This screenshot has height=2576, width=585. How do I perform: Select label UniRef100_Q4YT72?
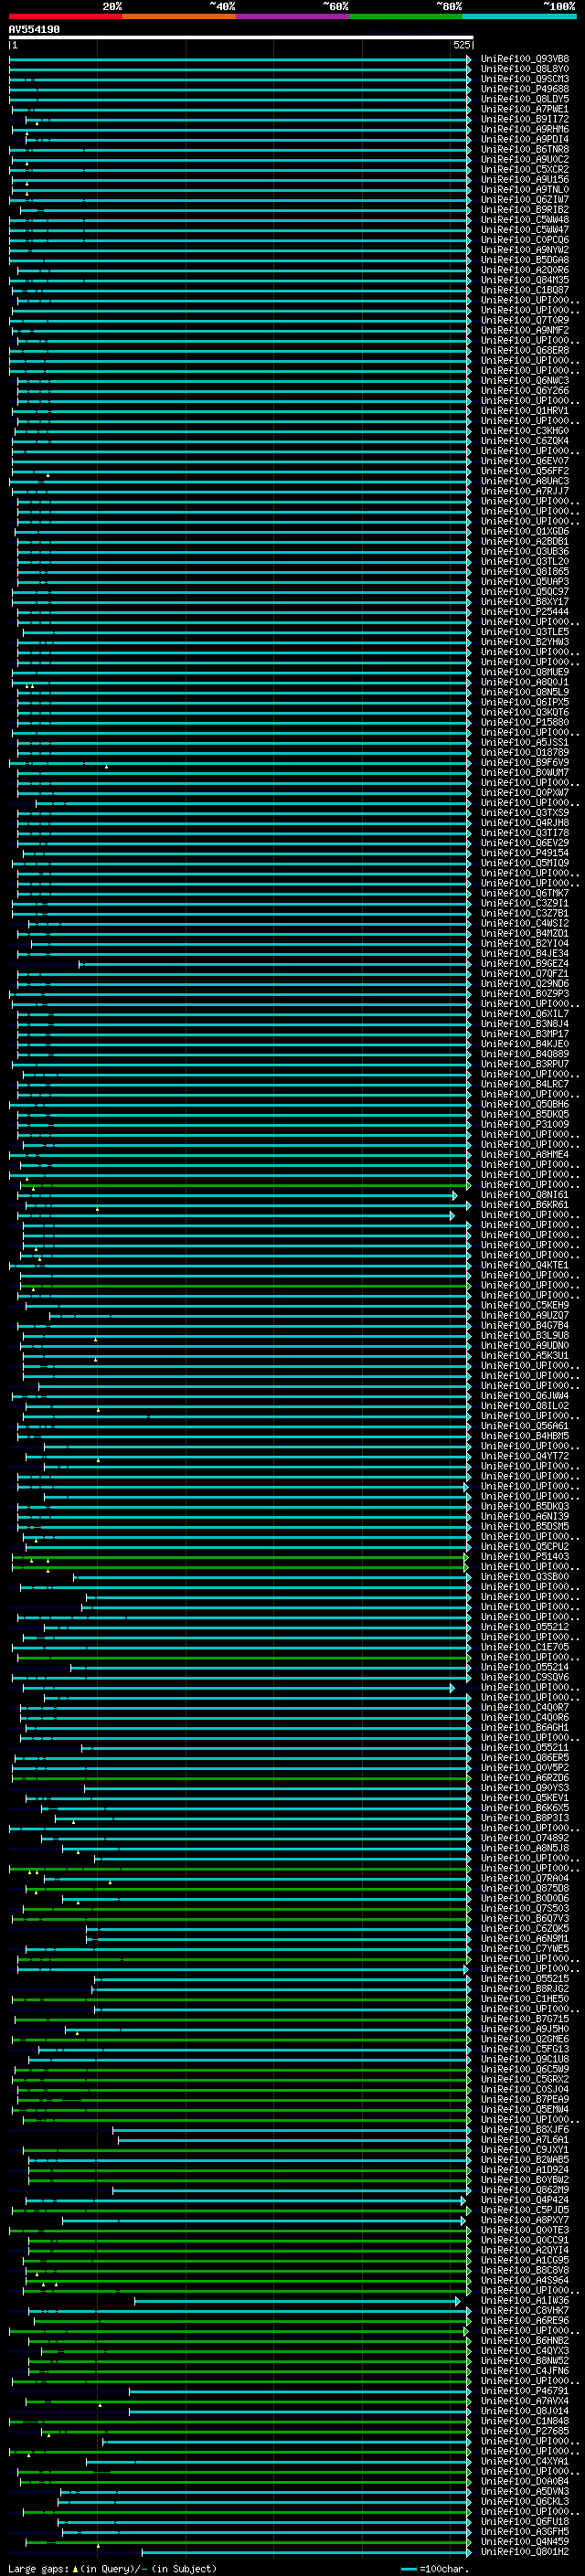tap(525, 1456)
